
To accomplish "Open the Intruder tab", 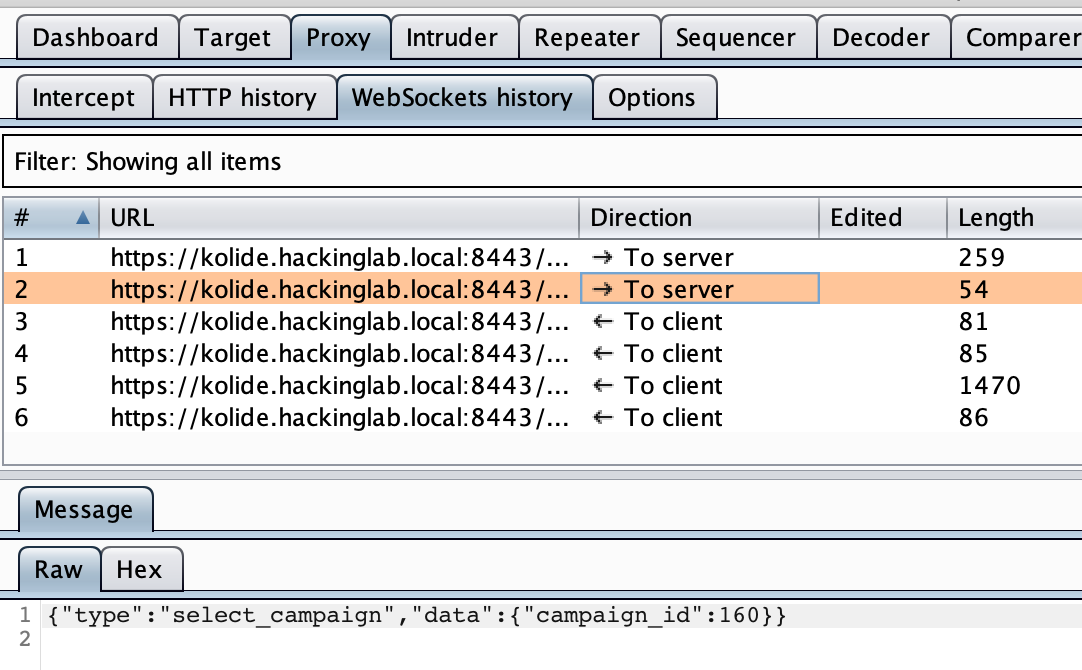I will pyautogui.click(x=452, y=38).
